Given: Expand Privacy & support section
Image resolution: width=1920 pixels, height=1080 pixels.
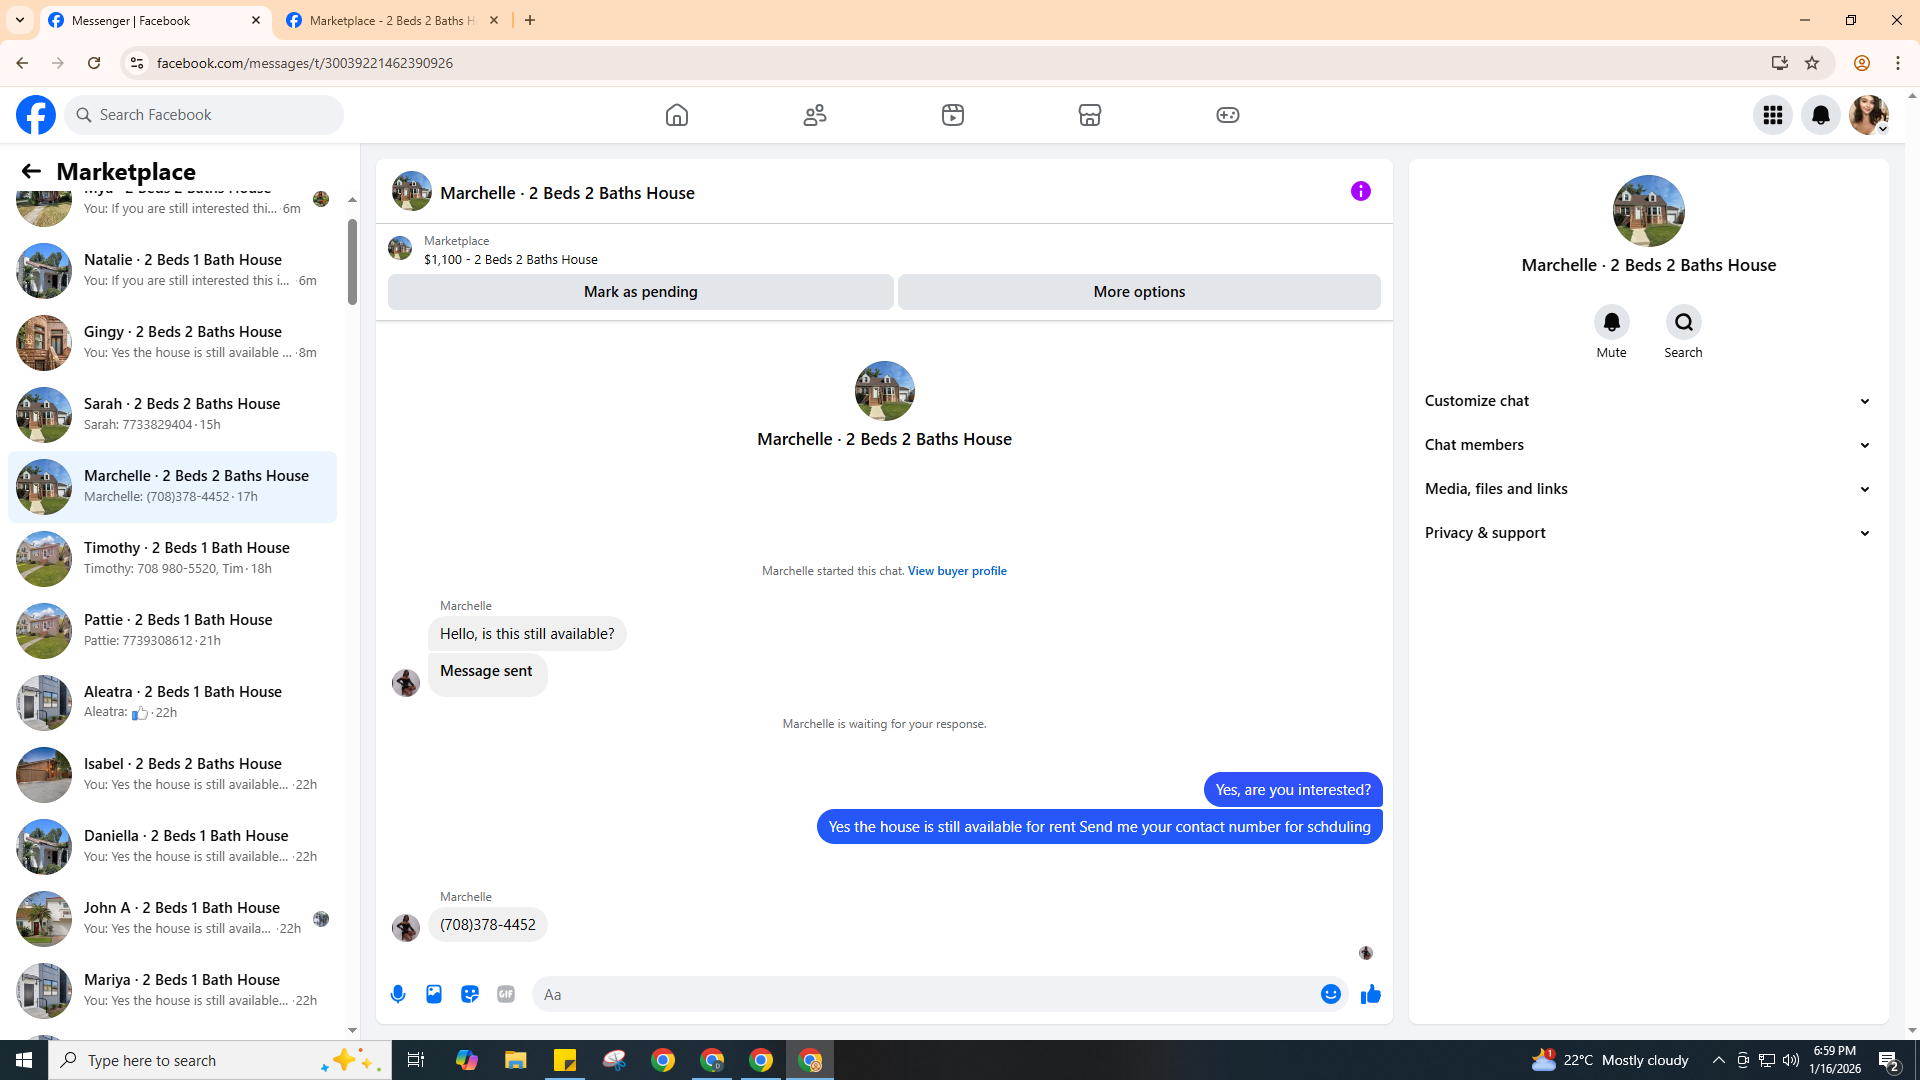Looking at the screenshot, I should click(1648, 533).
